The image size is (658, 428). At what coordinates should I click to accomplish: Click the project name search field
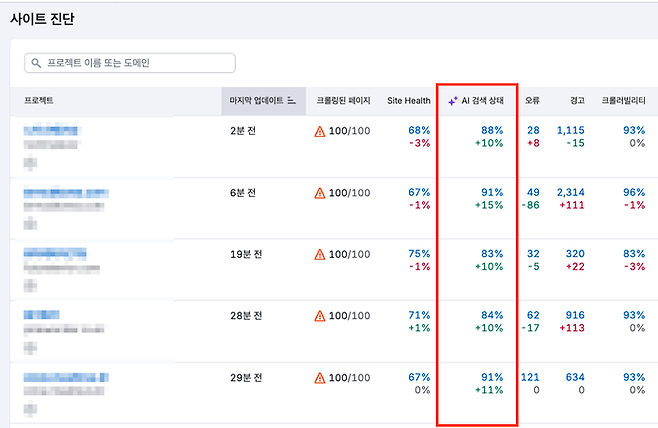pyautogui.click(x=130, y=63)
